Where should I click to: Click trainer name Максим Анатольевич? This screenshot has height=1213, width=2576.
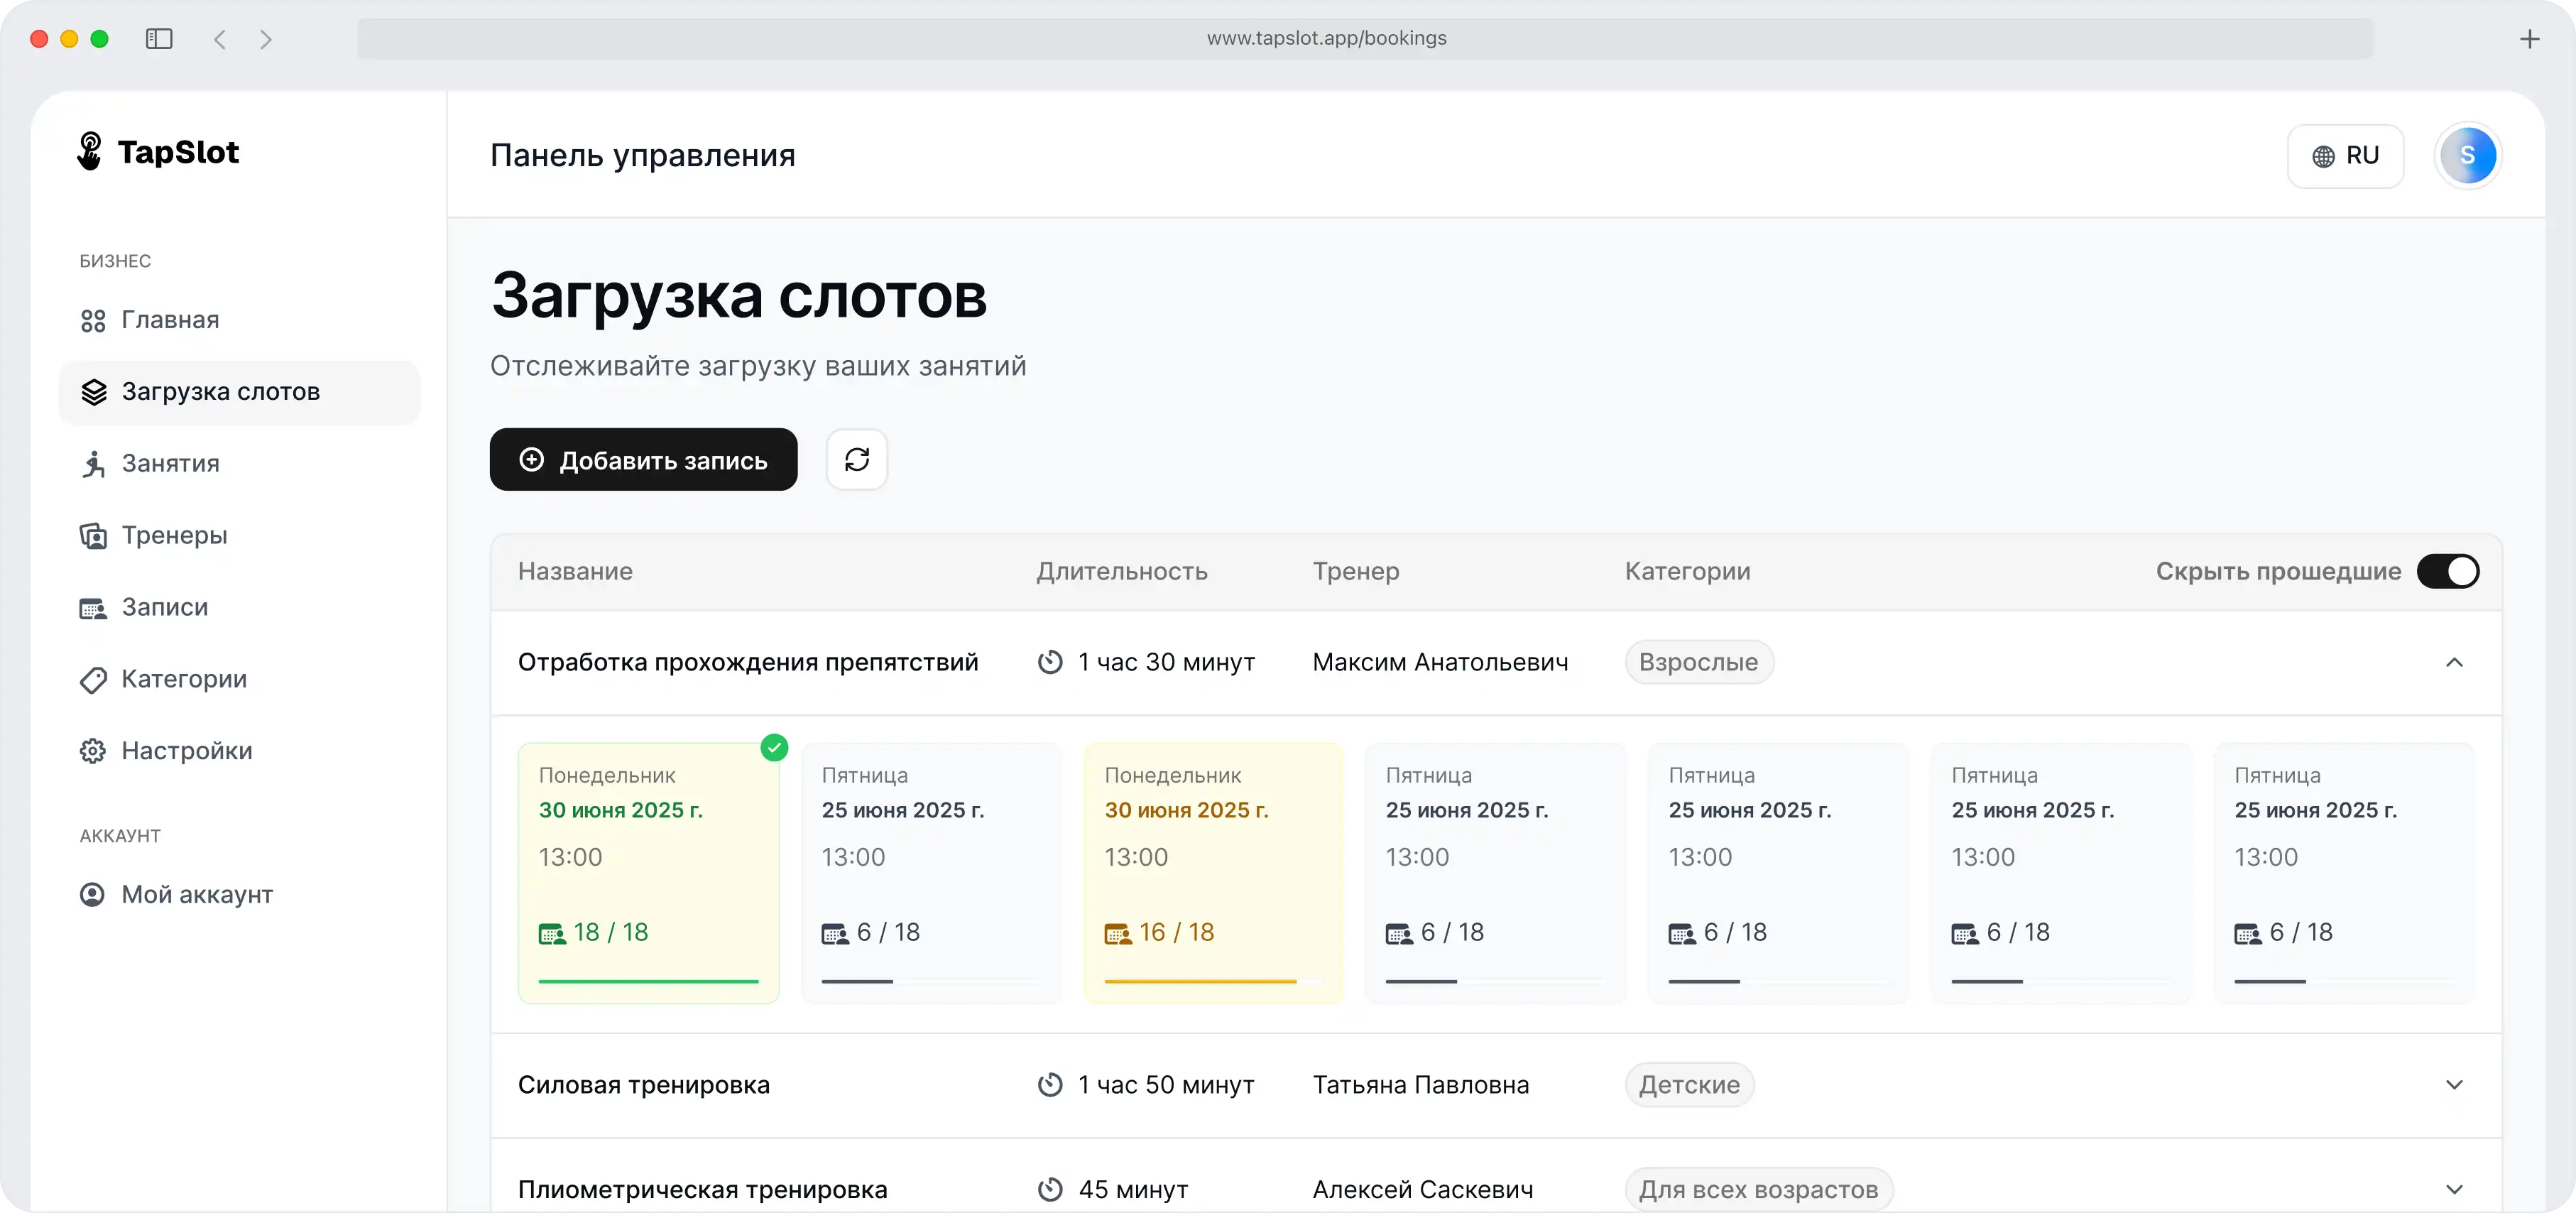coord(1440,663)
